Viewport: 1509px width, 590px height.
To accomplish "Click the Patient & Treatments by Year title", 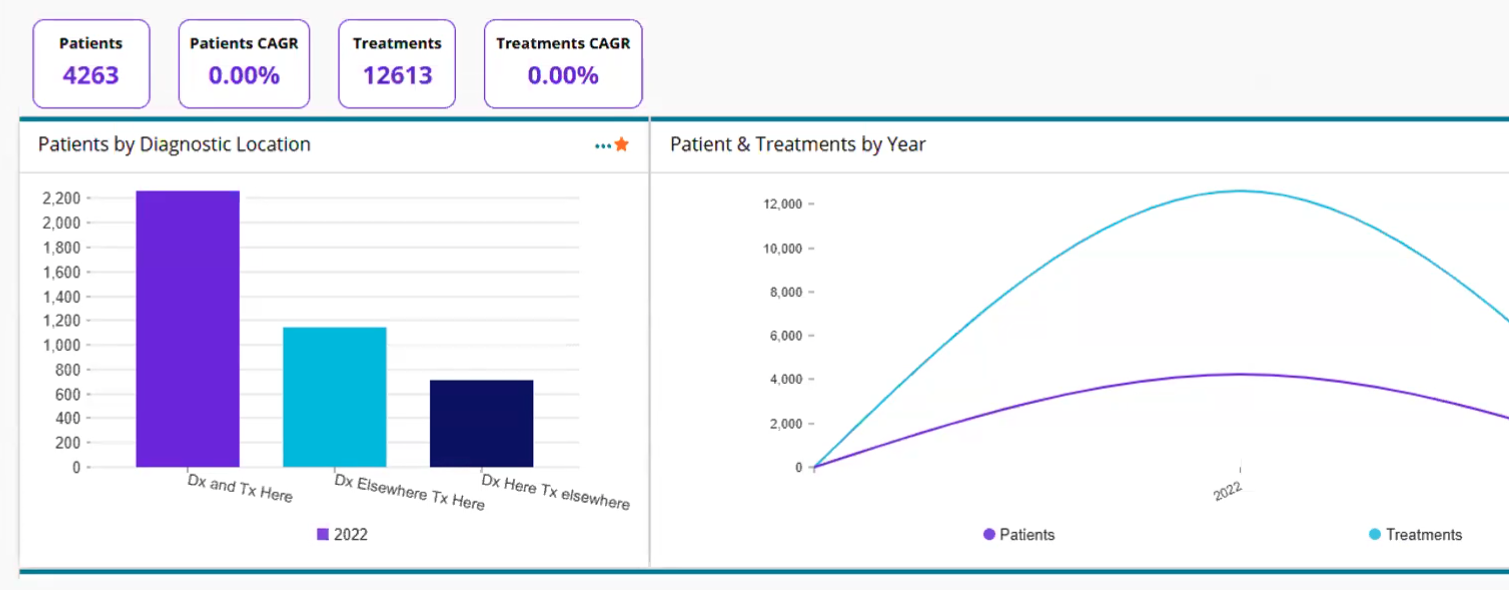I will [x=797, y=145].
